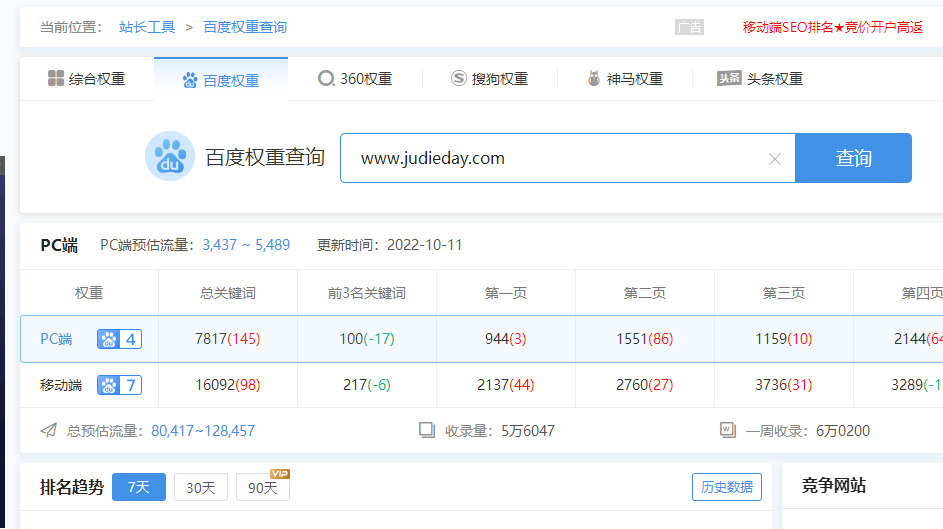Click the 移动端 row label
943x529 pixels.
pyautogui.click(x=61, y=385)
